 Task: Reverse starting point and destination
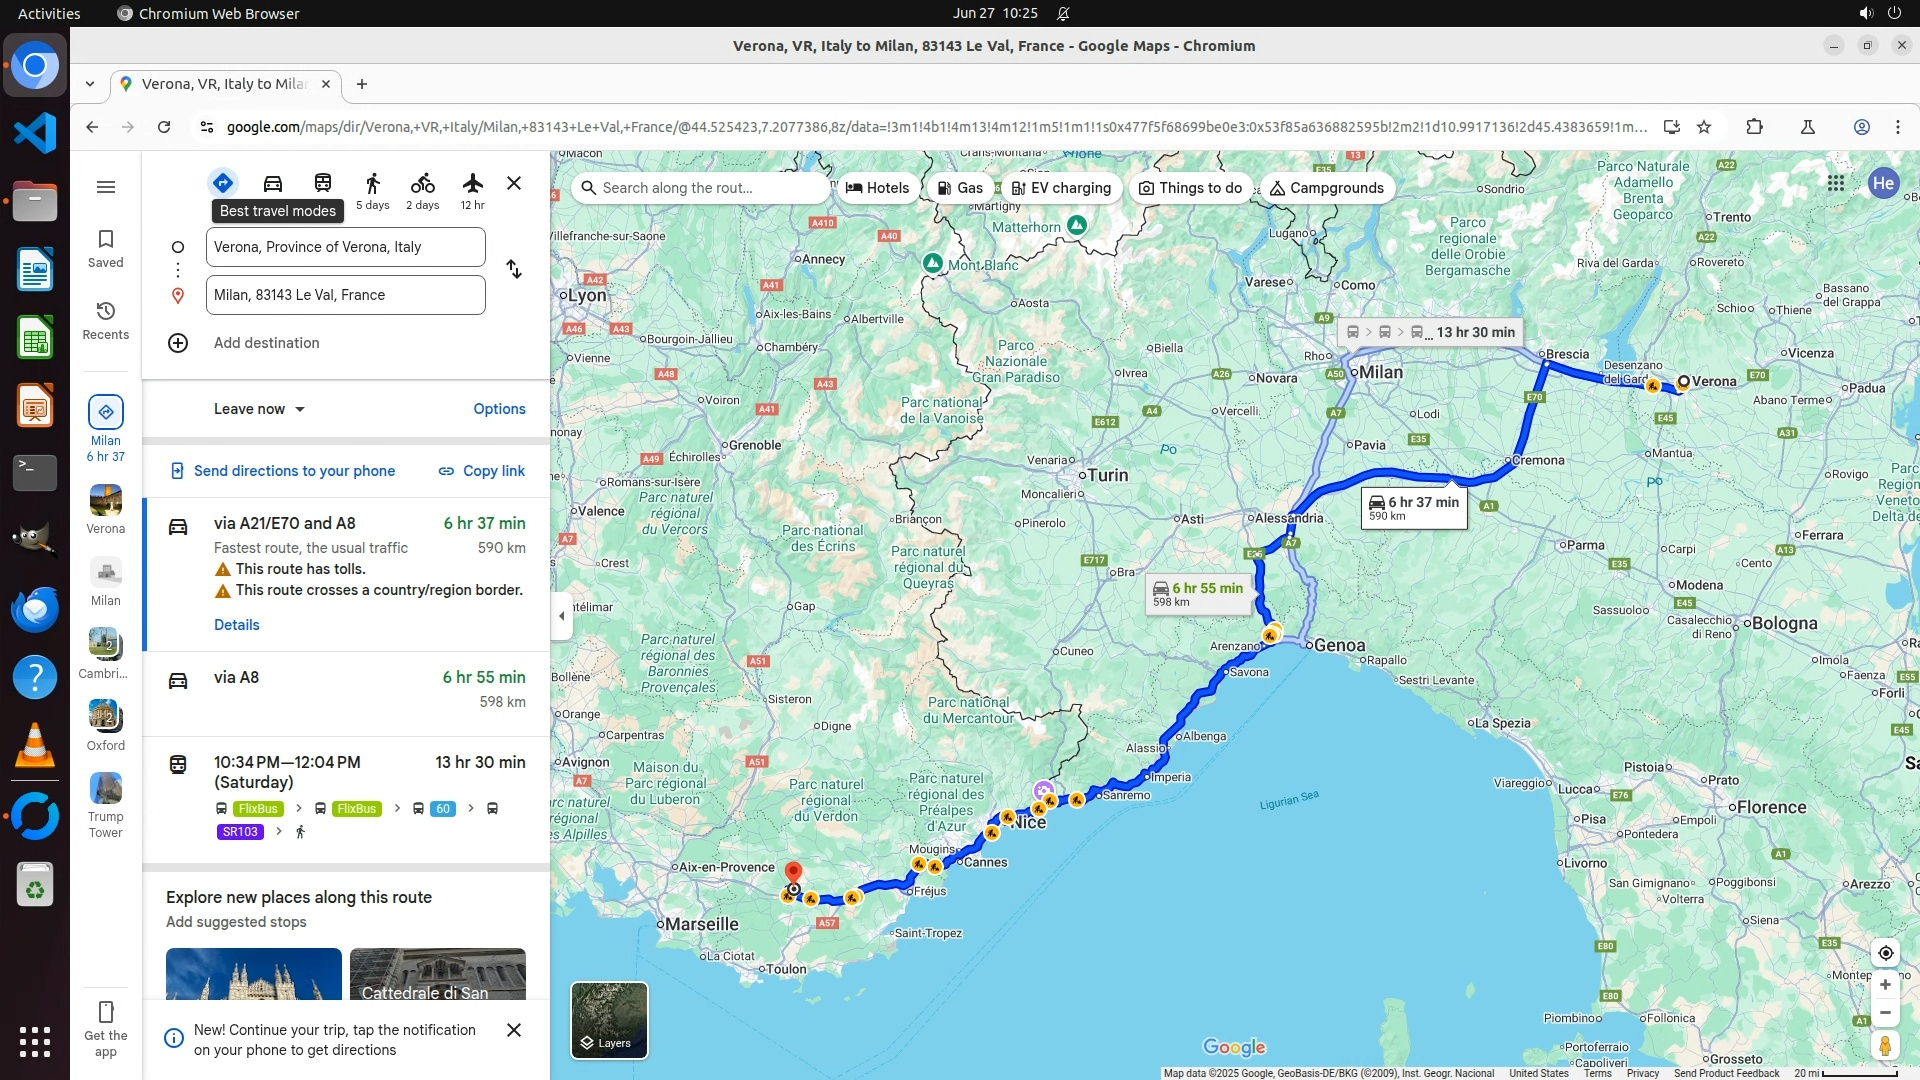tap(514, 269)
